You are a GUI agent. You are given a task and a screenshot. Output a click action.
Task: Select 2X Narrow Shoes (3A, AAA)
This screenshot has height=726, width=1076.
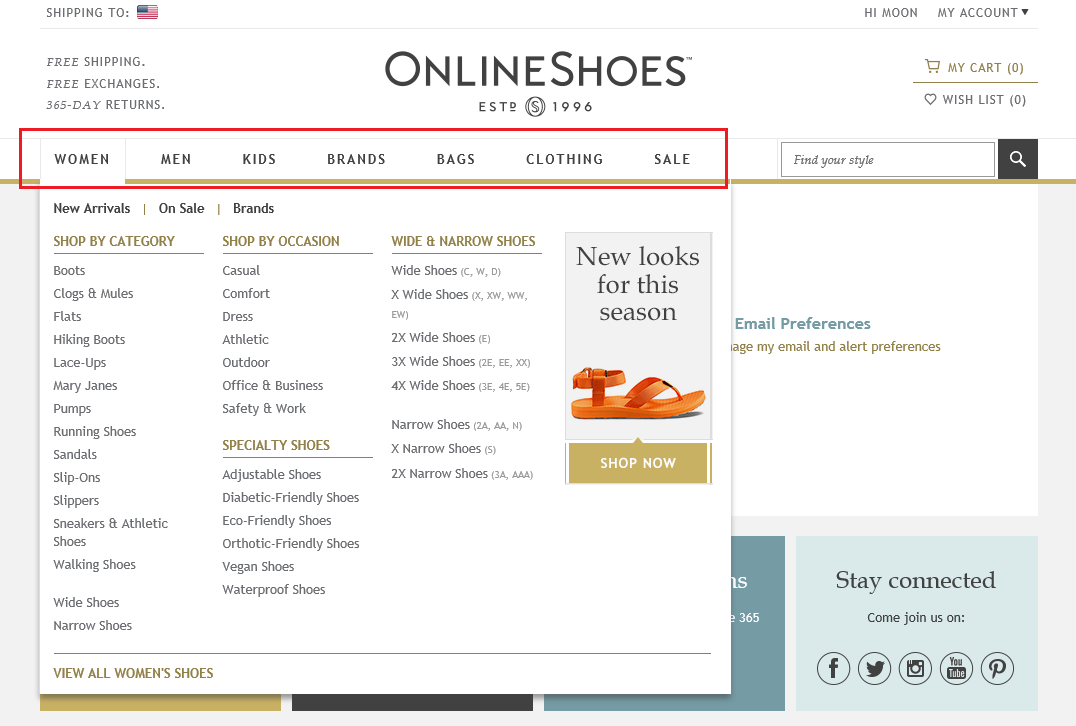click(x=462, y=473)
